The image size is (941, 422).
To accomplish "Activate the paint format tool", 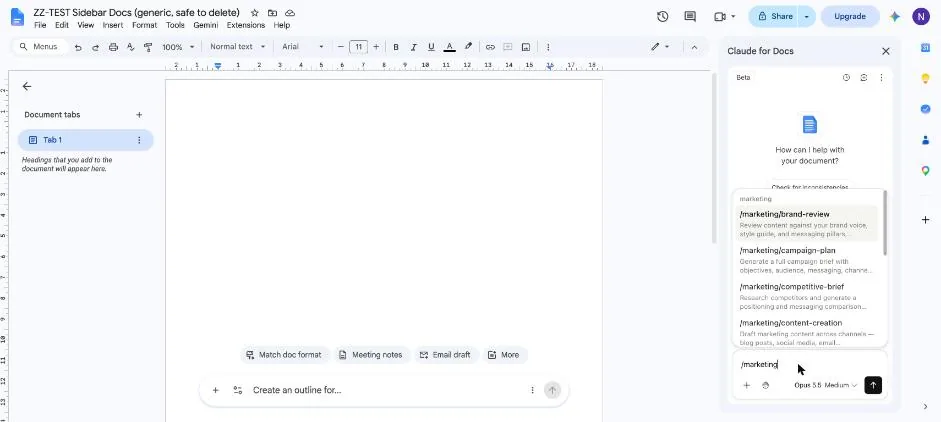I will click(x=148, y=47).
